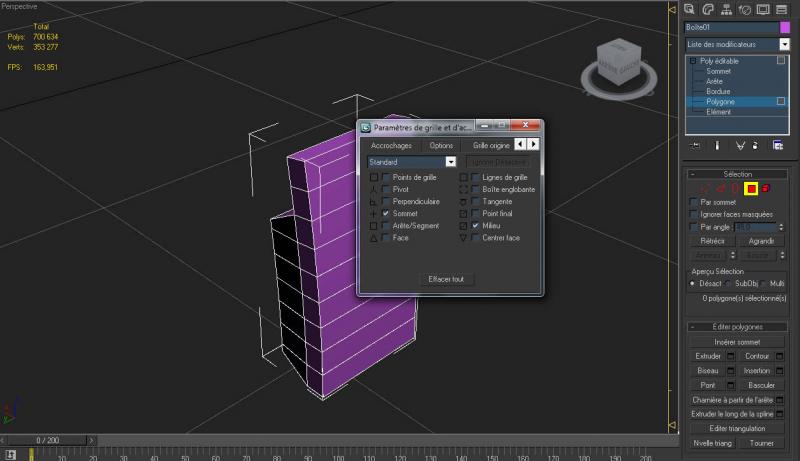800x461 pixels.
Task: Select the SubObj preview radio button
Action: [x=727, y=284]
